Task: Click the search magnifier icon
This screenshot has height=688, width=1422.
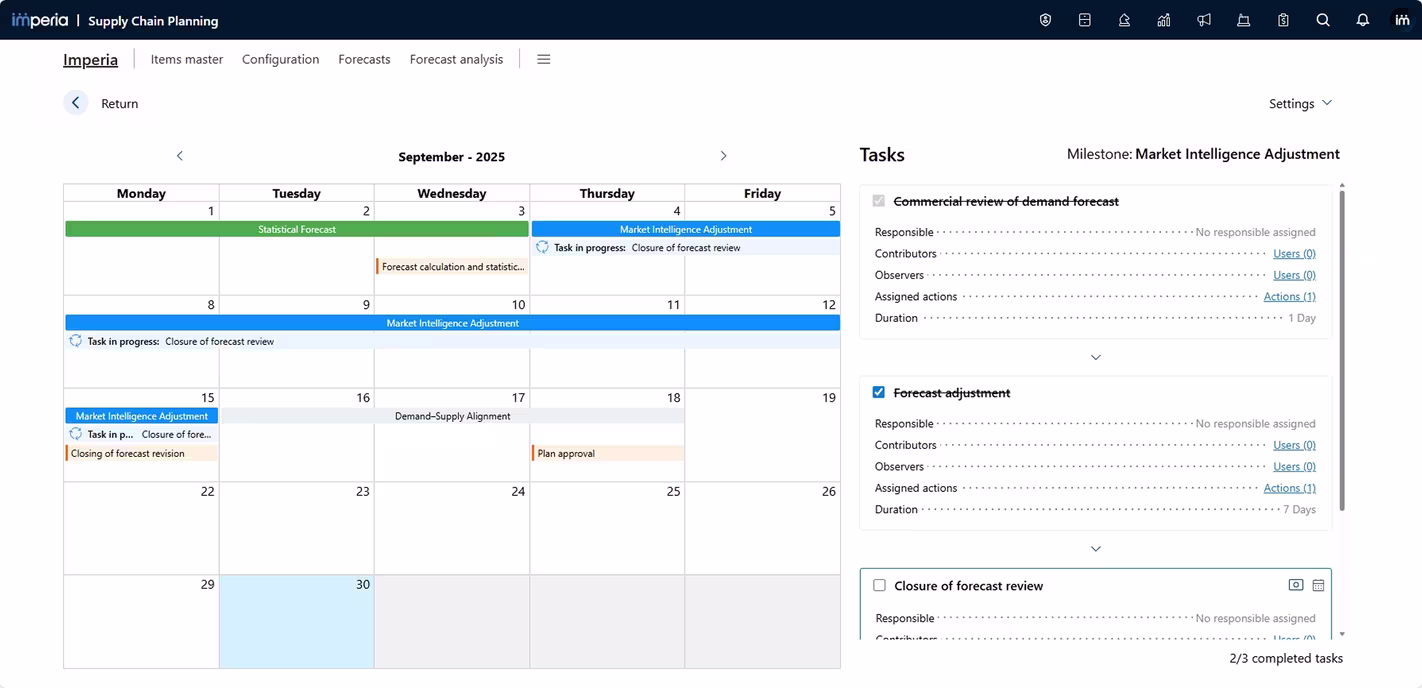Action: [x=1323, y=20]
